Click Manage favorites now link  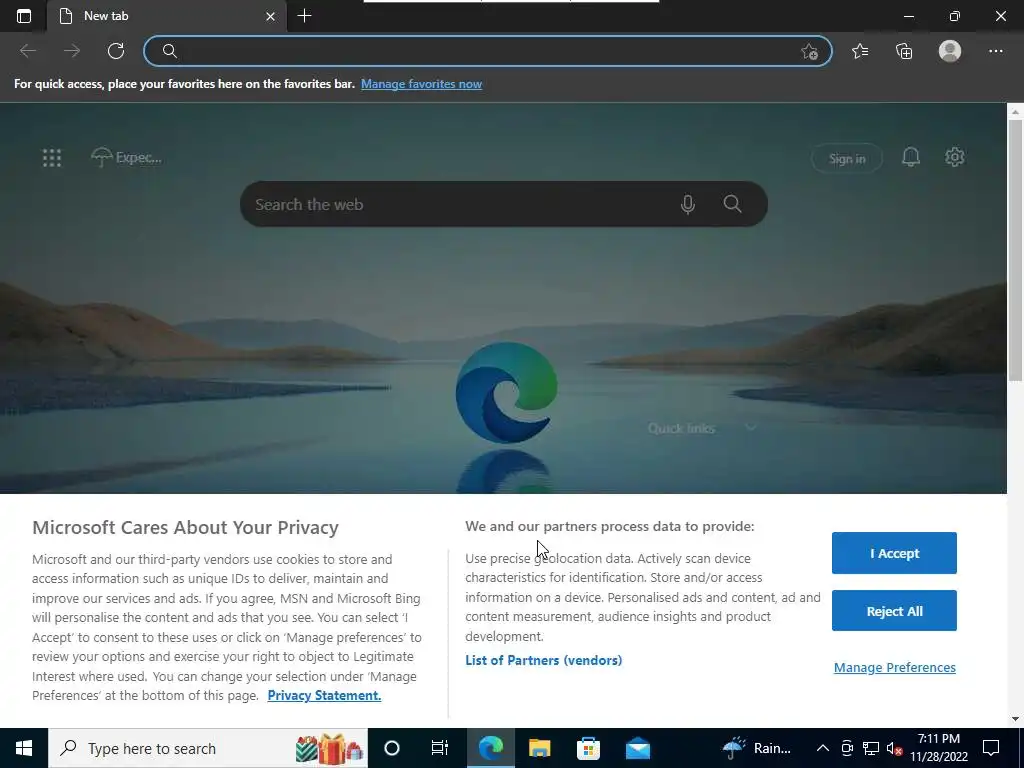[x=421, y=84]
